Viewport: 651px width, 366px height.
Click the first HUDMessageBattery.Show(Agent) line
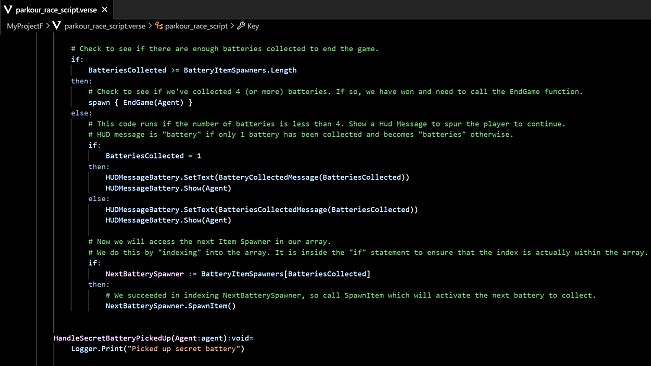[168, 188]
